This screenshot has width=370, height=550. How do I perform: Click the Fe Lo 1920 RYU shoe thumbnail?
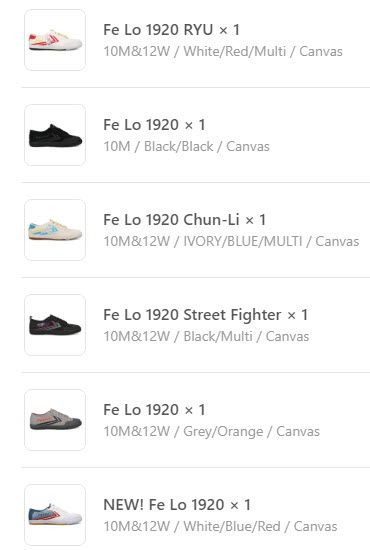[55, 40]
